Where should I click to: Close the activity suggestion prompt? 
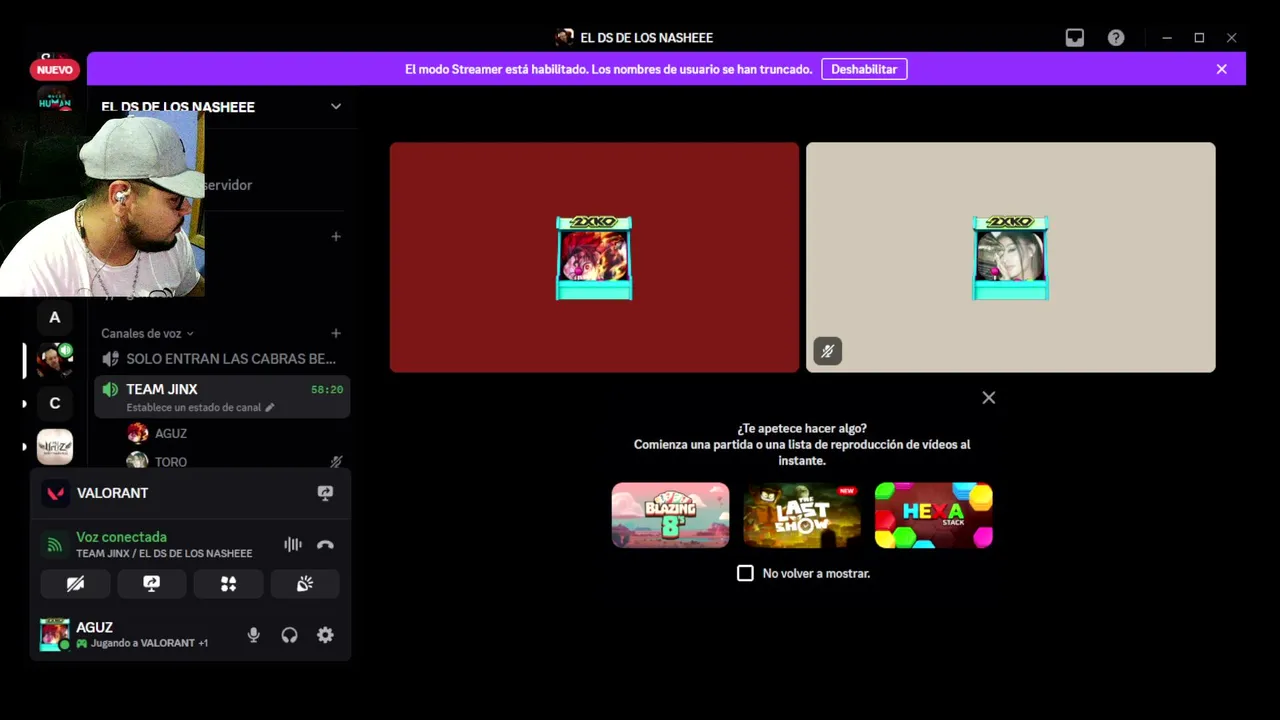(989, 398)
